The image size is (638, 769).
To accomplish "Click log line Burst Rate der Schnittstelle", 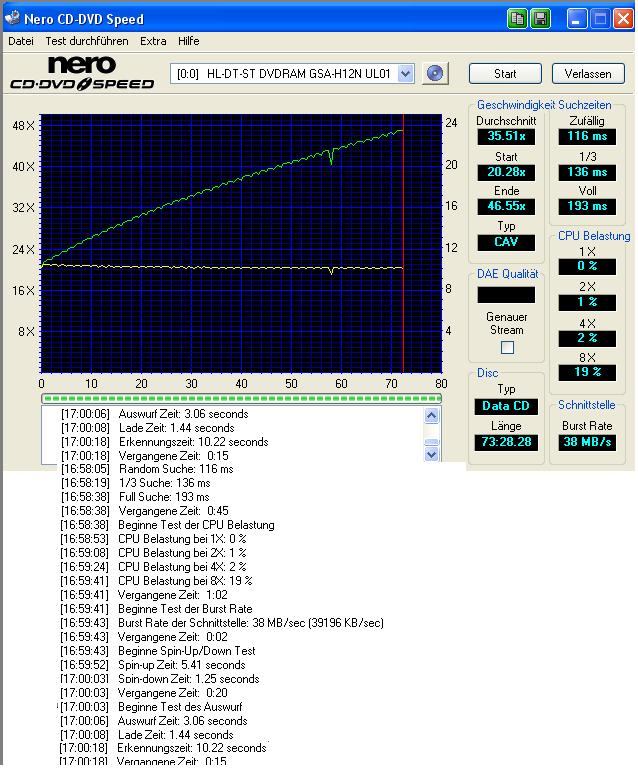I will [222, 623].
